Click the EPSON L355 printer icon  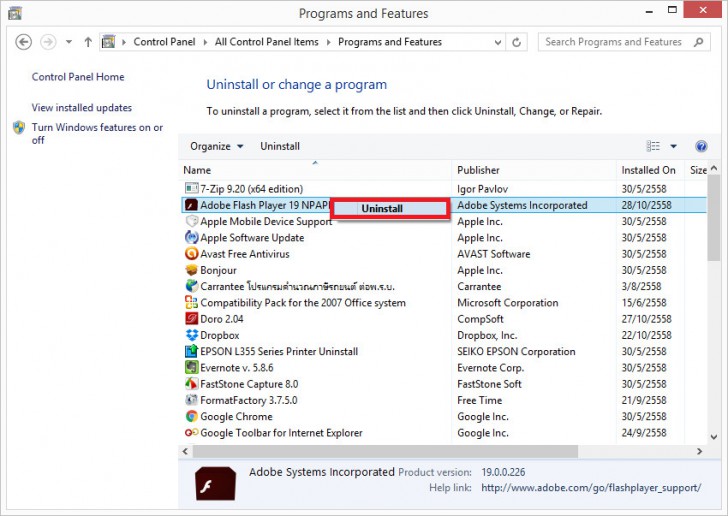[191, 351]
